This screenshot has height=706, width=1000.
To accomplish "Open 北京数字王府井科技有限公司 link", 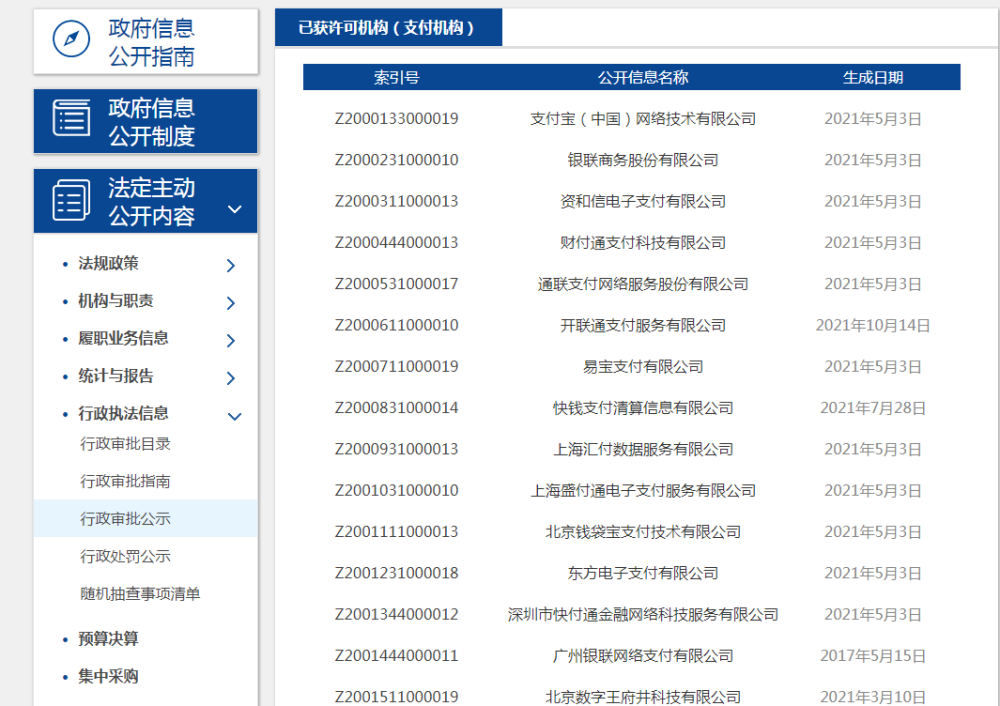I will point(643,697).
